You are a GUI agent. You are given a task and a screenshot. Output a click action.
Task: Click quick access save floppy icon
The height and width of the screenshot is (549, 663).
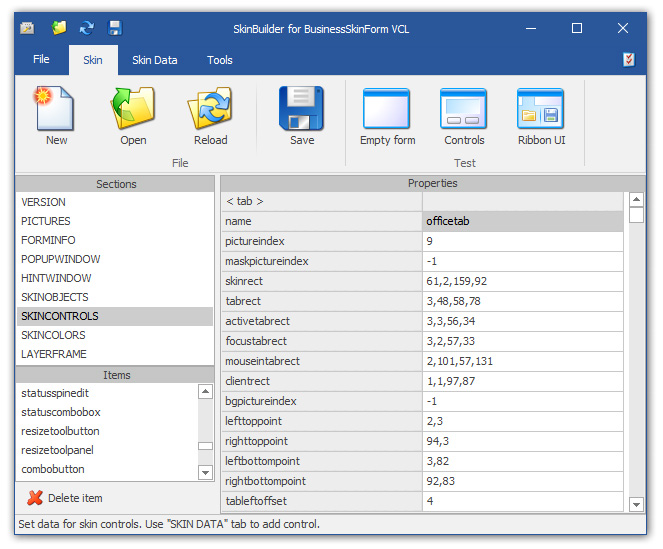pyautogui.click(x=115, y=28)
